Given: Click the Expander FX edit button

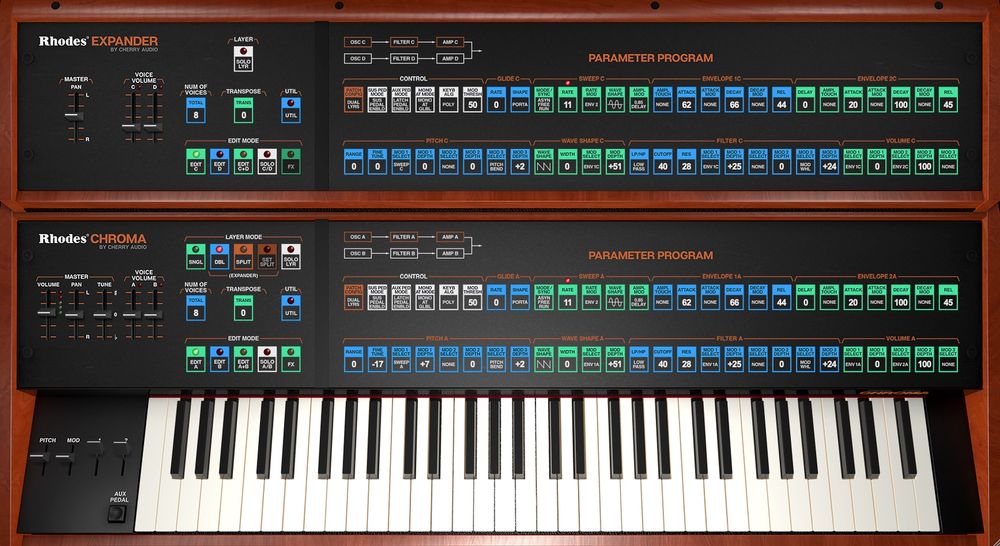Looking at the screenshot, I should [291, 161].
